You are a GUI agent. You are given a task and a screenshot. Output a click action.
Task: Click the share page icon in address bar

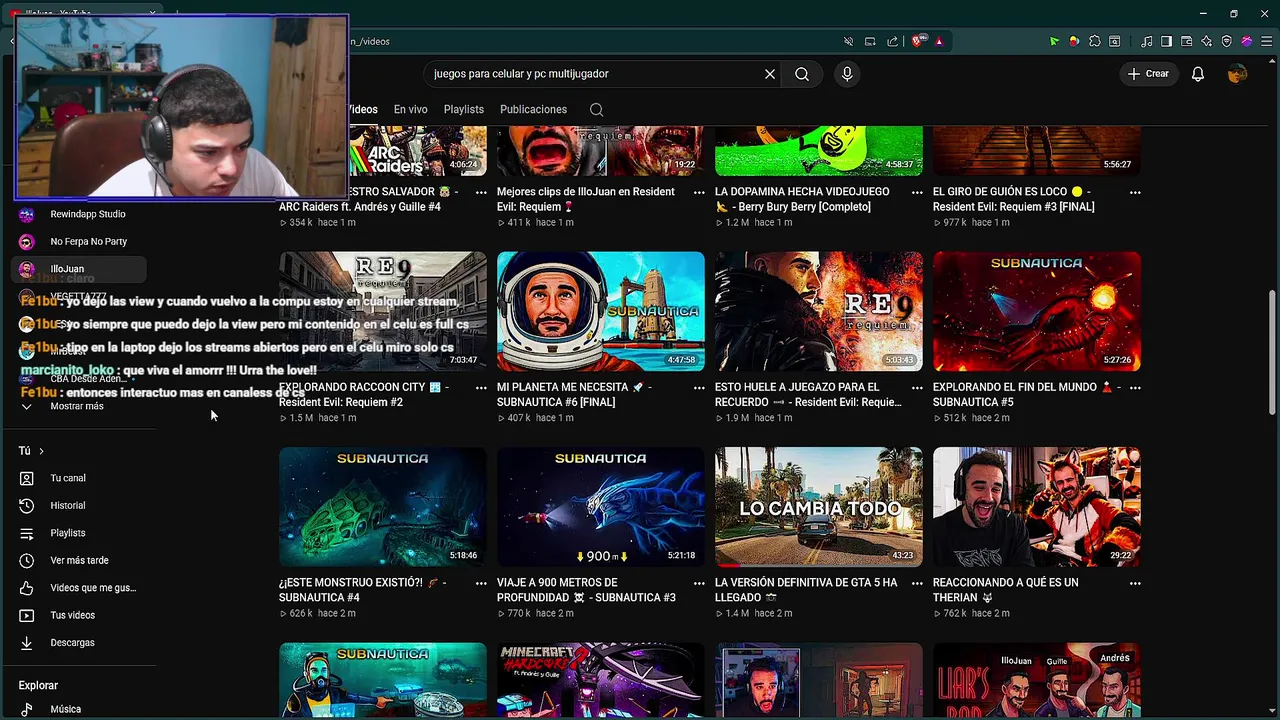(892, 41)
